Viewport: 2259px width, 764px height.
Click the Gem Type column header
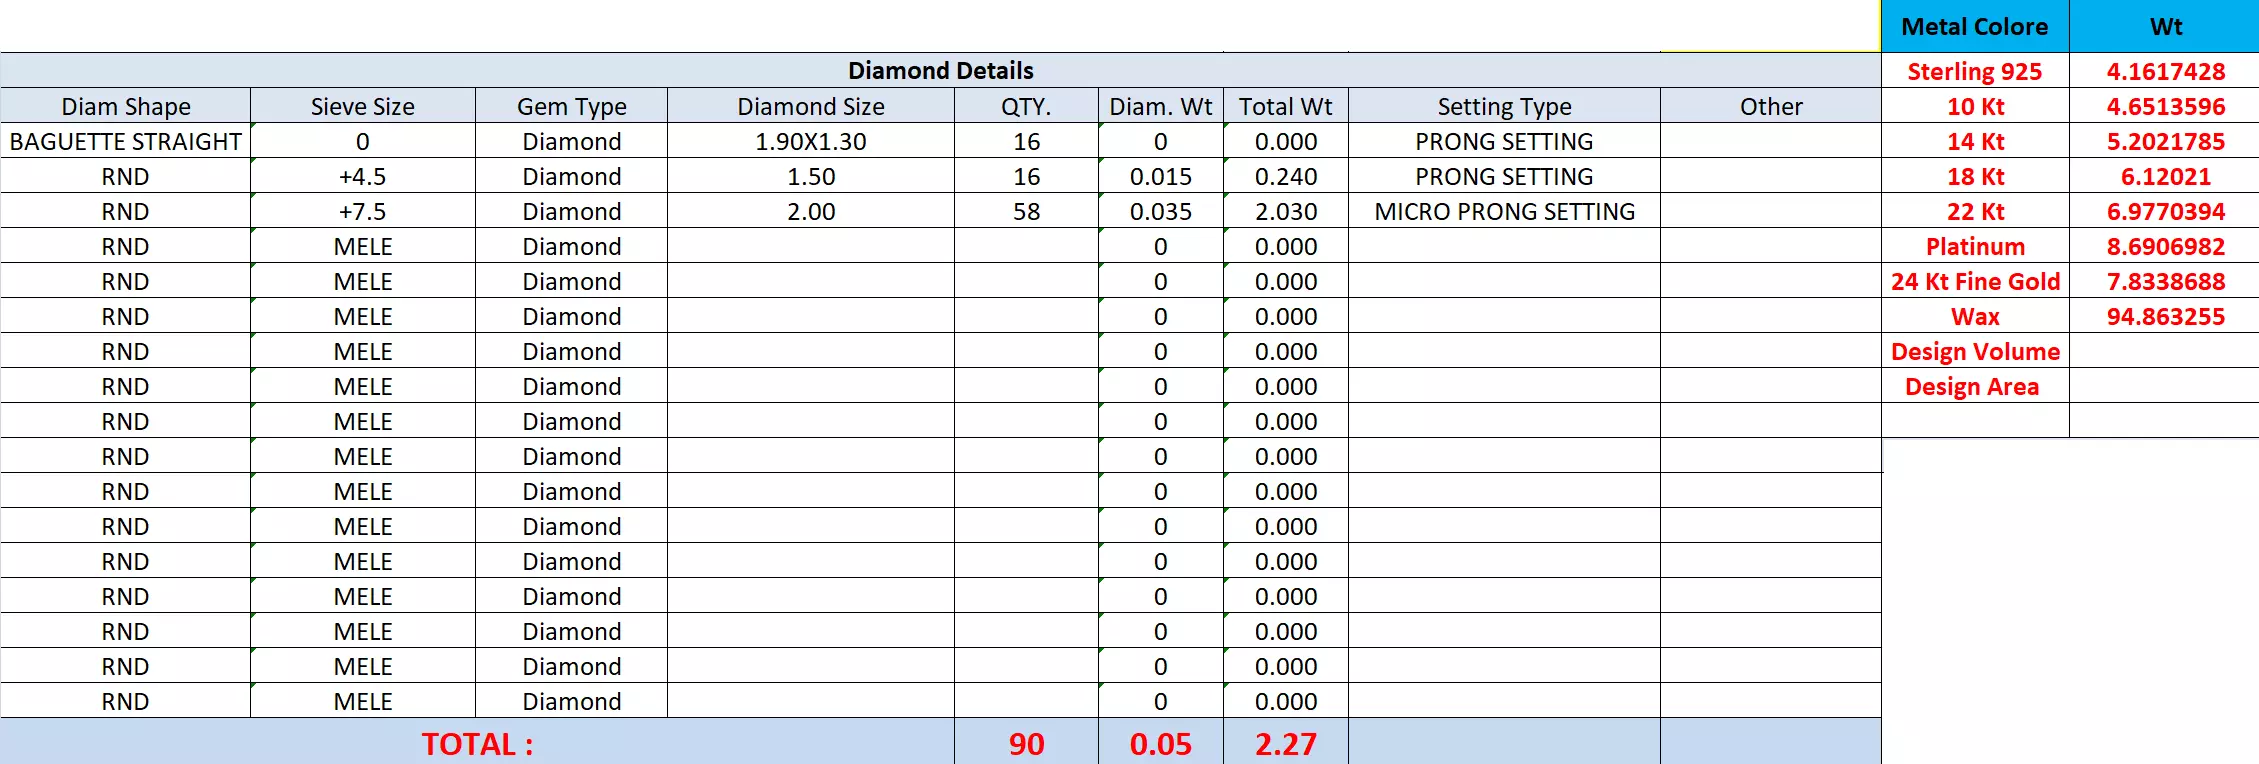[571, 106]
